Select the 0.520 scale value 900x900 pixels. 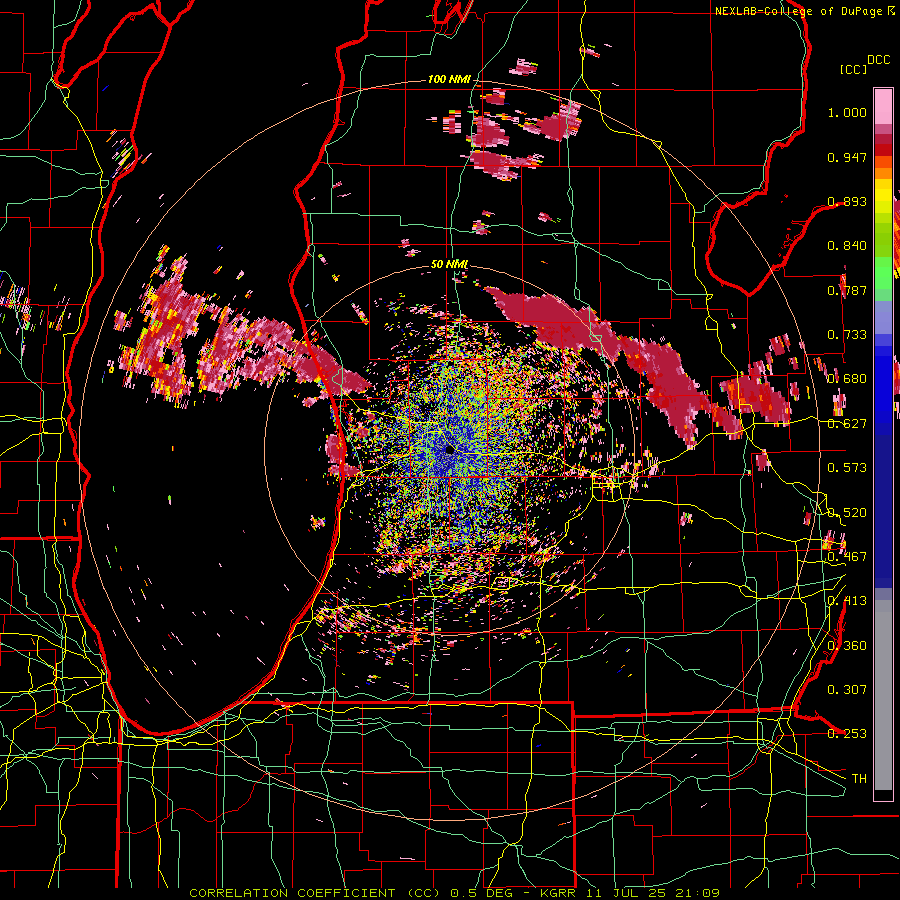(x=847, y=513)
